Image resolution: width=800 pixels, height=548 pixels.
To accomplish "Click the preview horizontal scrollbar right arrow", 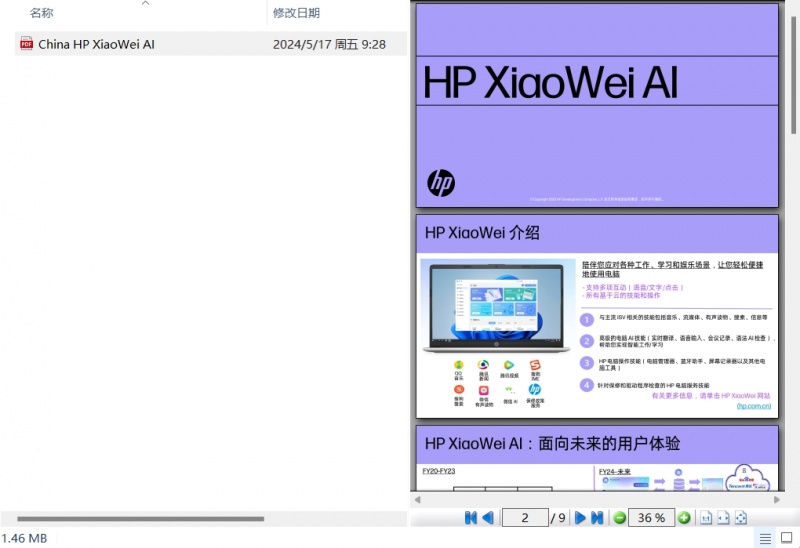I will tap(777, 500).
